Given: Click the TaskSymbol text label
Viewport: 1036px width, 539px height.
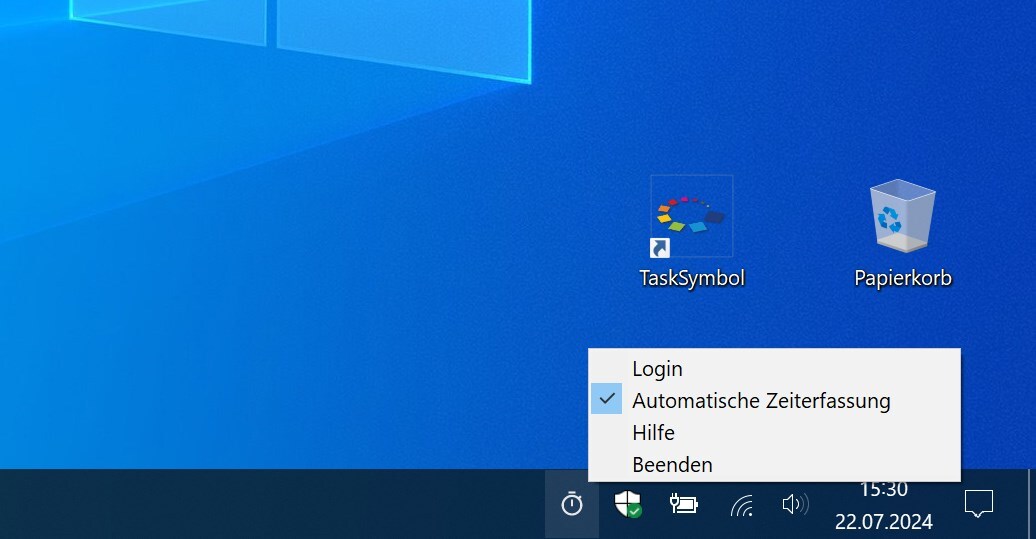Looking at the screenshot, I should (x=692, y=278).
